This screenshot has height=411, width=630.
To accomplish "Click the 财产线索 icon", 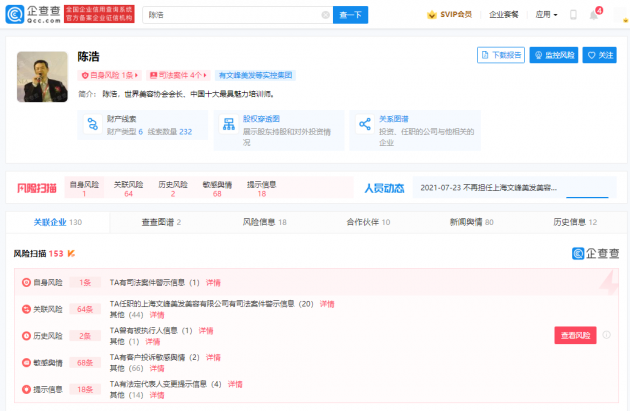I will tap(93, 124).
